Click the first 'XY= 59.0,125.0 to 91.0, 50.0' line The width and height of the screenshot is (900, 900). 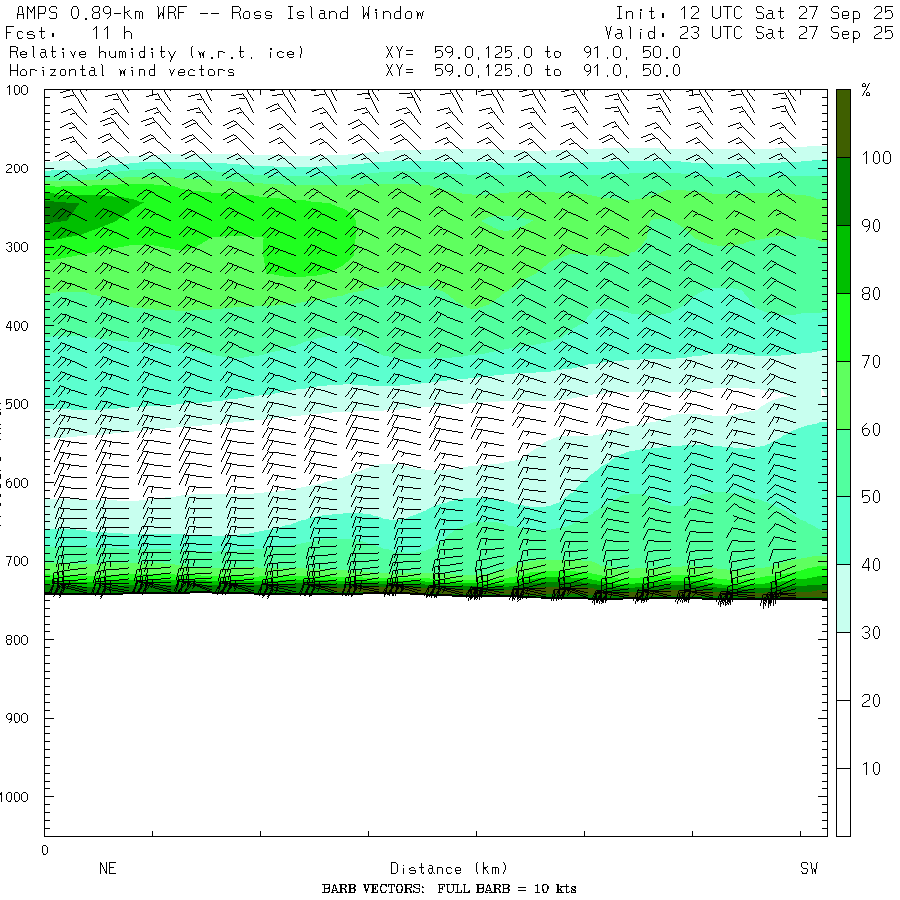coord(533,53)
